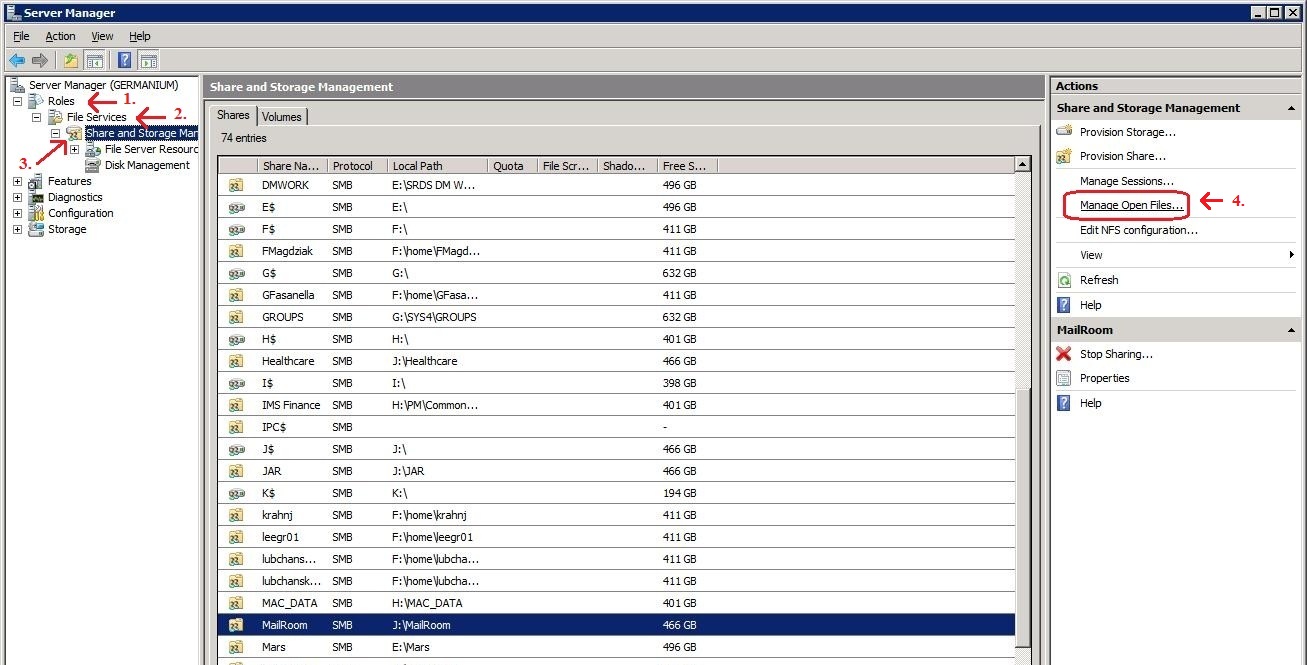Screen dimensions: 1307x665
Task: Click the Forward arrow toolbar icon
Action: pos(40,60)
